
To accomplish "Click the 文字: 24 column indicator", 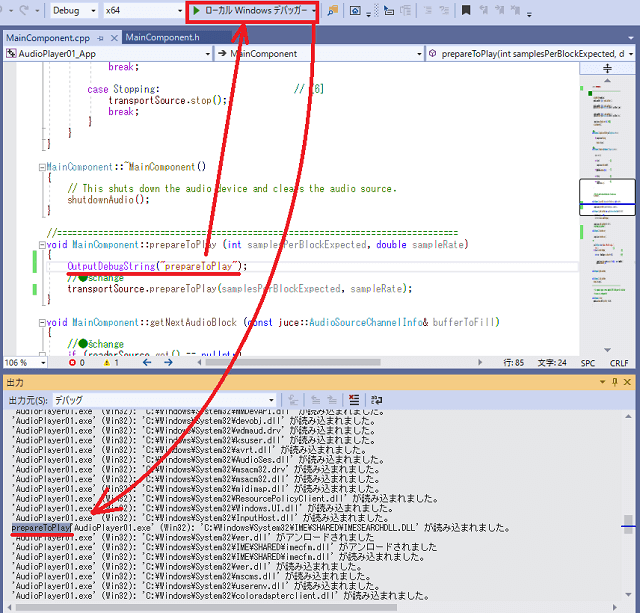I will (x=552, y=363).
